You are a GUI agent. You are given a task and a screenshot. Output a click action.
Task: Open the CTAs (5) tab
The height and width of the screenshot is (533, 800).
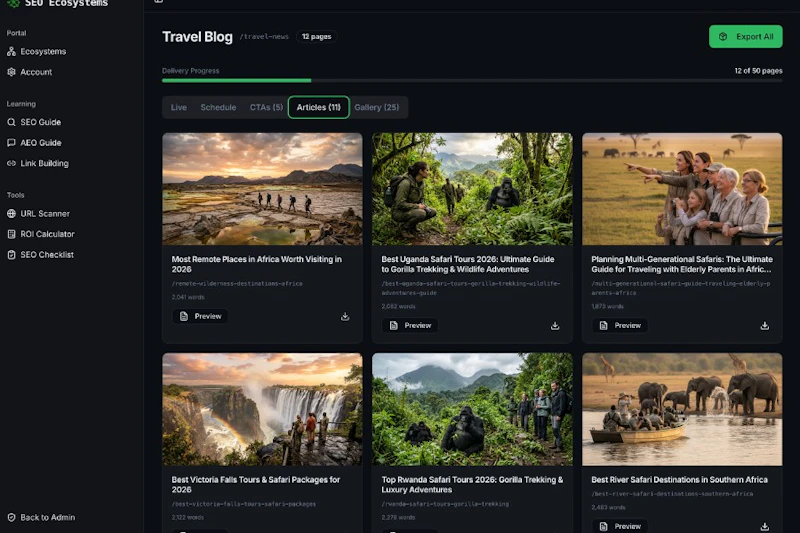pyautogui.click(x=266, y=107)
